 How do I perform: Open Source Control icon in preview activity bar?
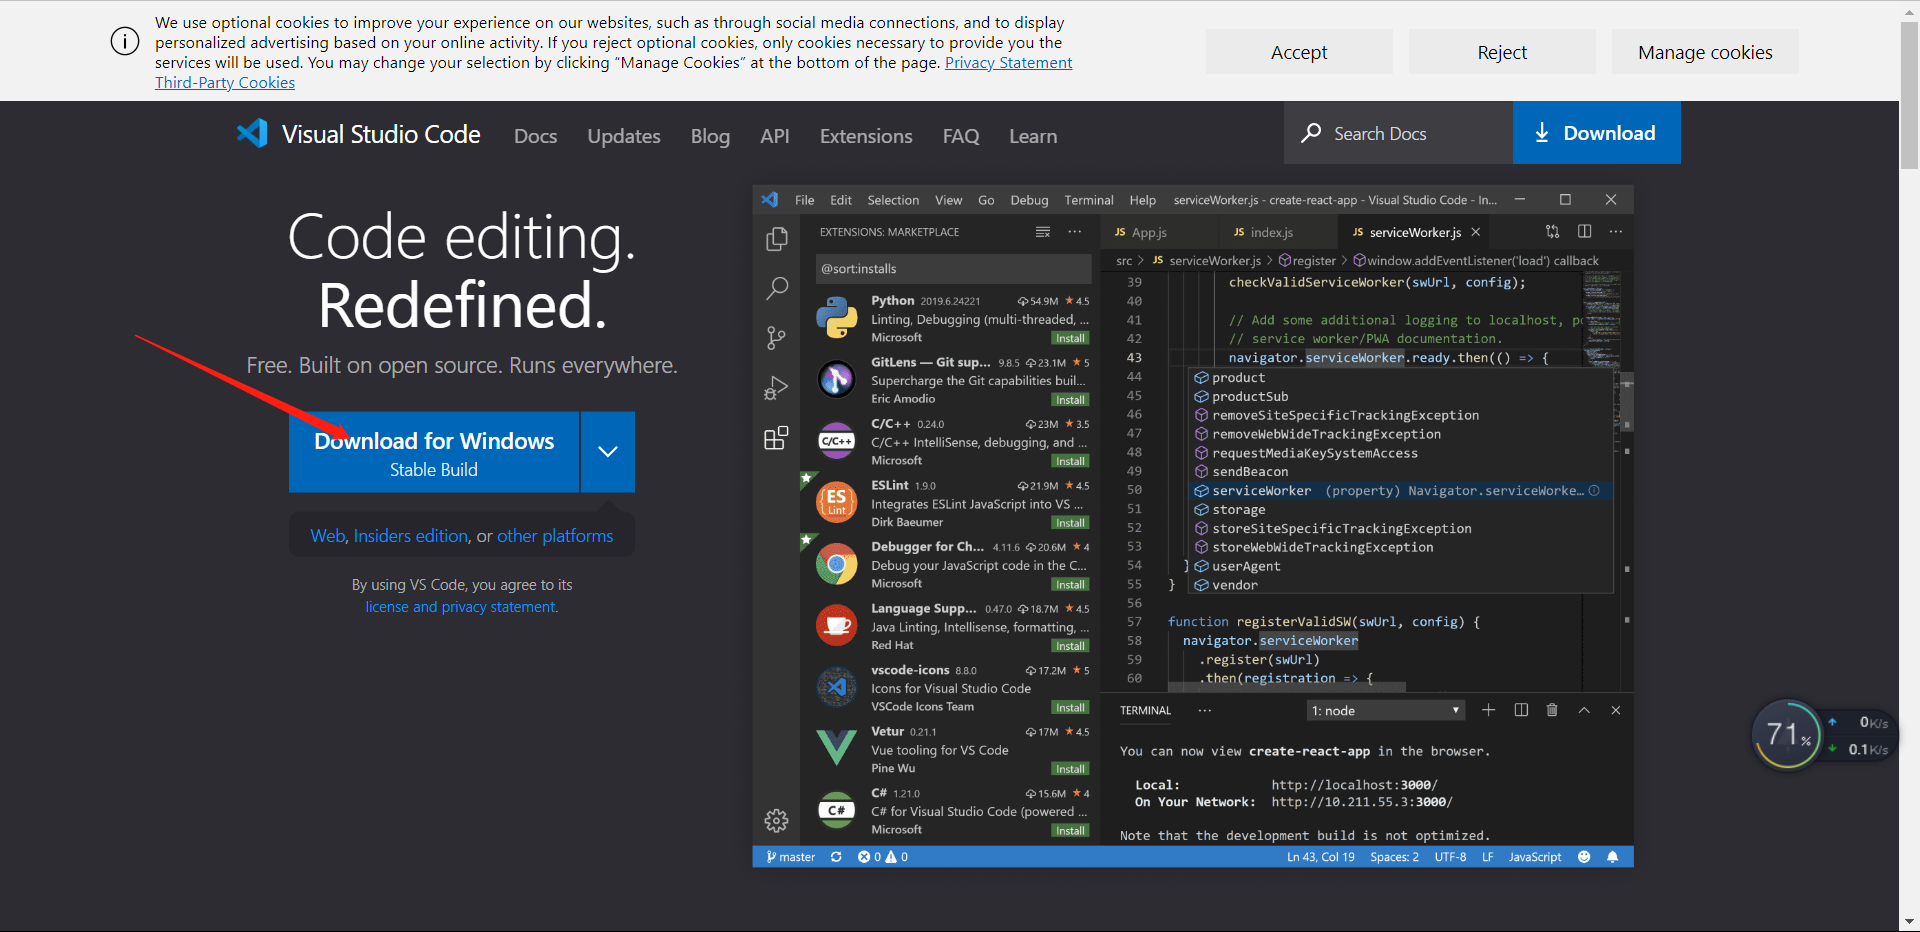pyautogui.click(x=777, y=338)
